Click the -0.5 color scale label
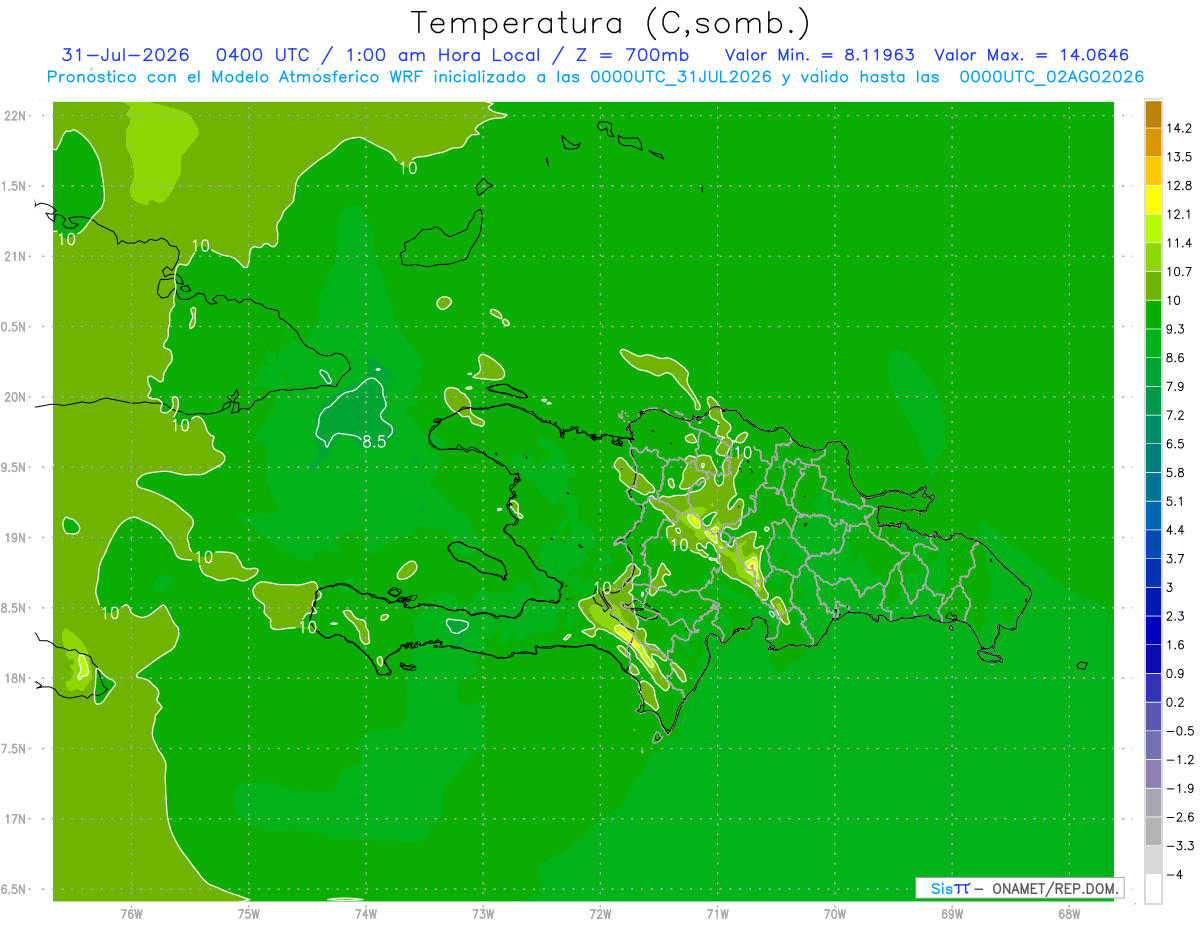This screenshot has width=1200, height=927. coord(1180,731)
